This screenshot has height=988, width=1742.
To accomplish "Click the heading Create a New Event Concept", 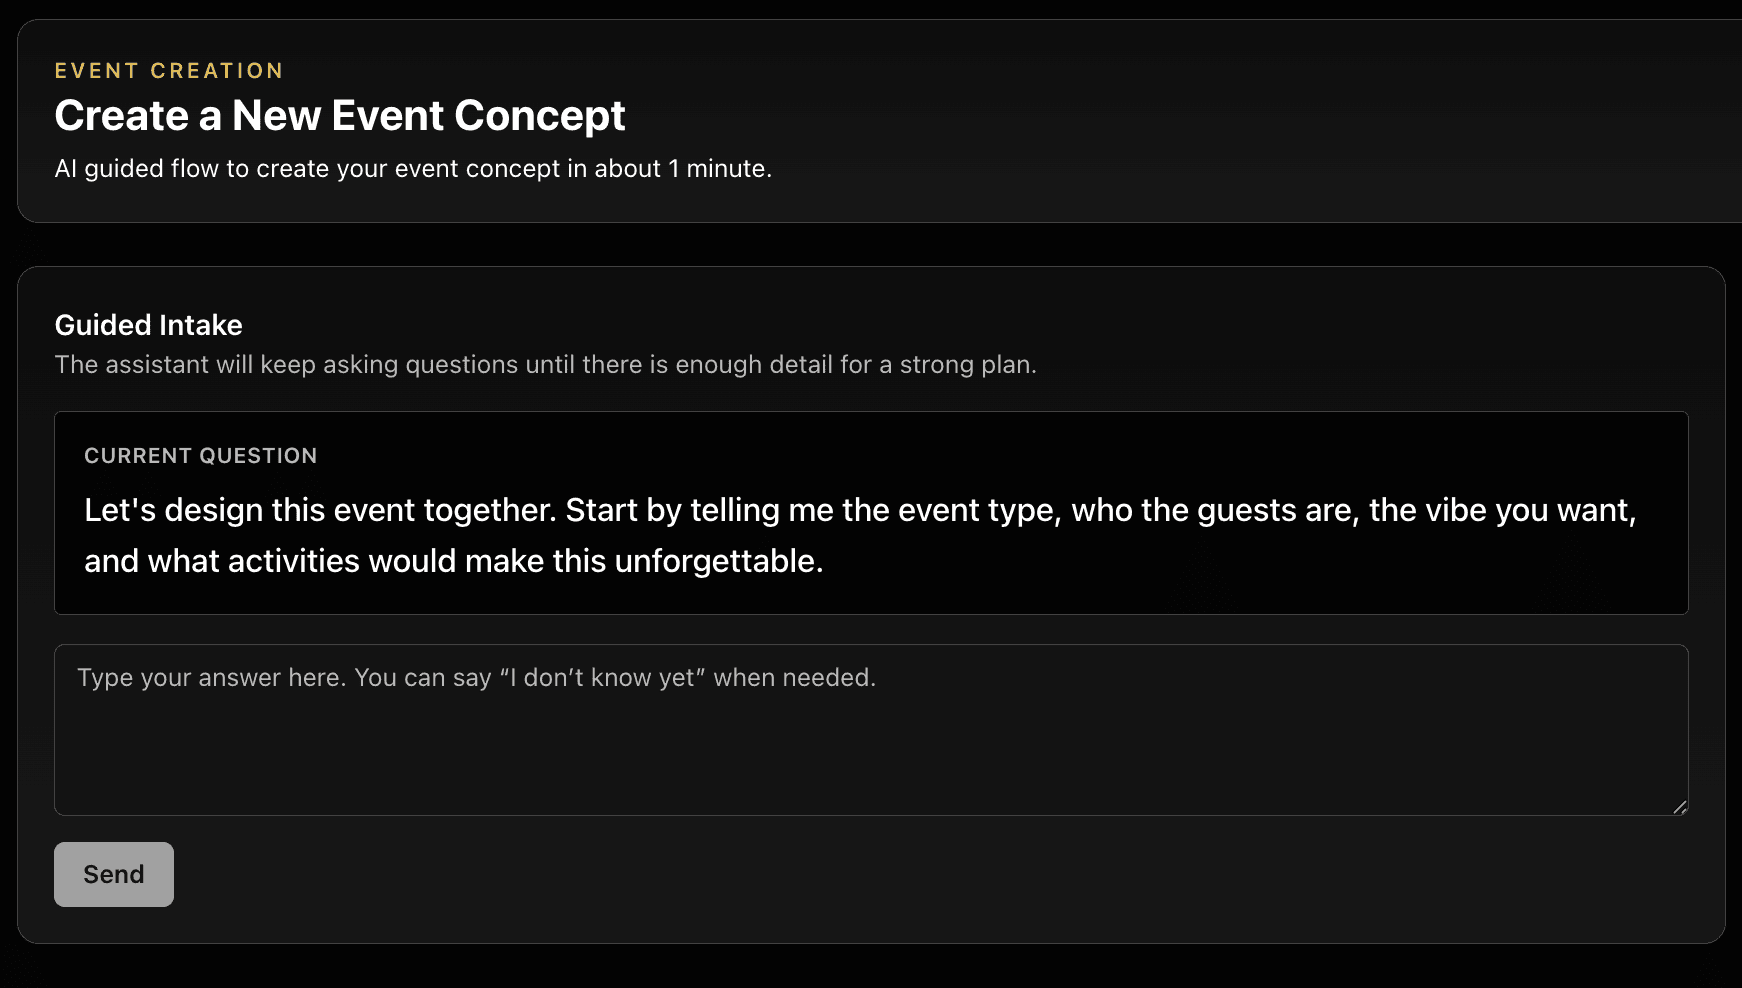I will tap(339, 115).
